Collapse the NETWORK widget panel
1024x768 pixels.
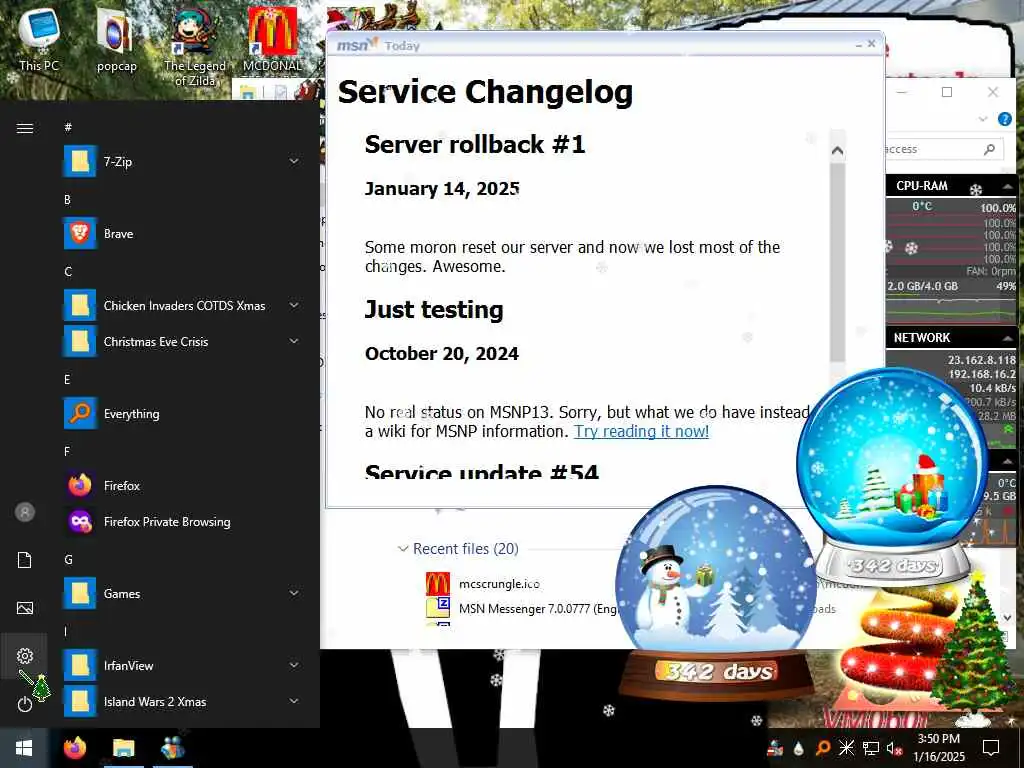point(1007,338)
